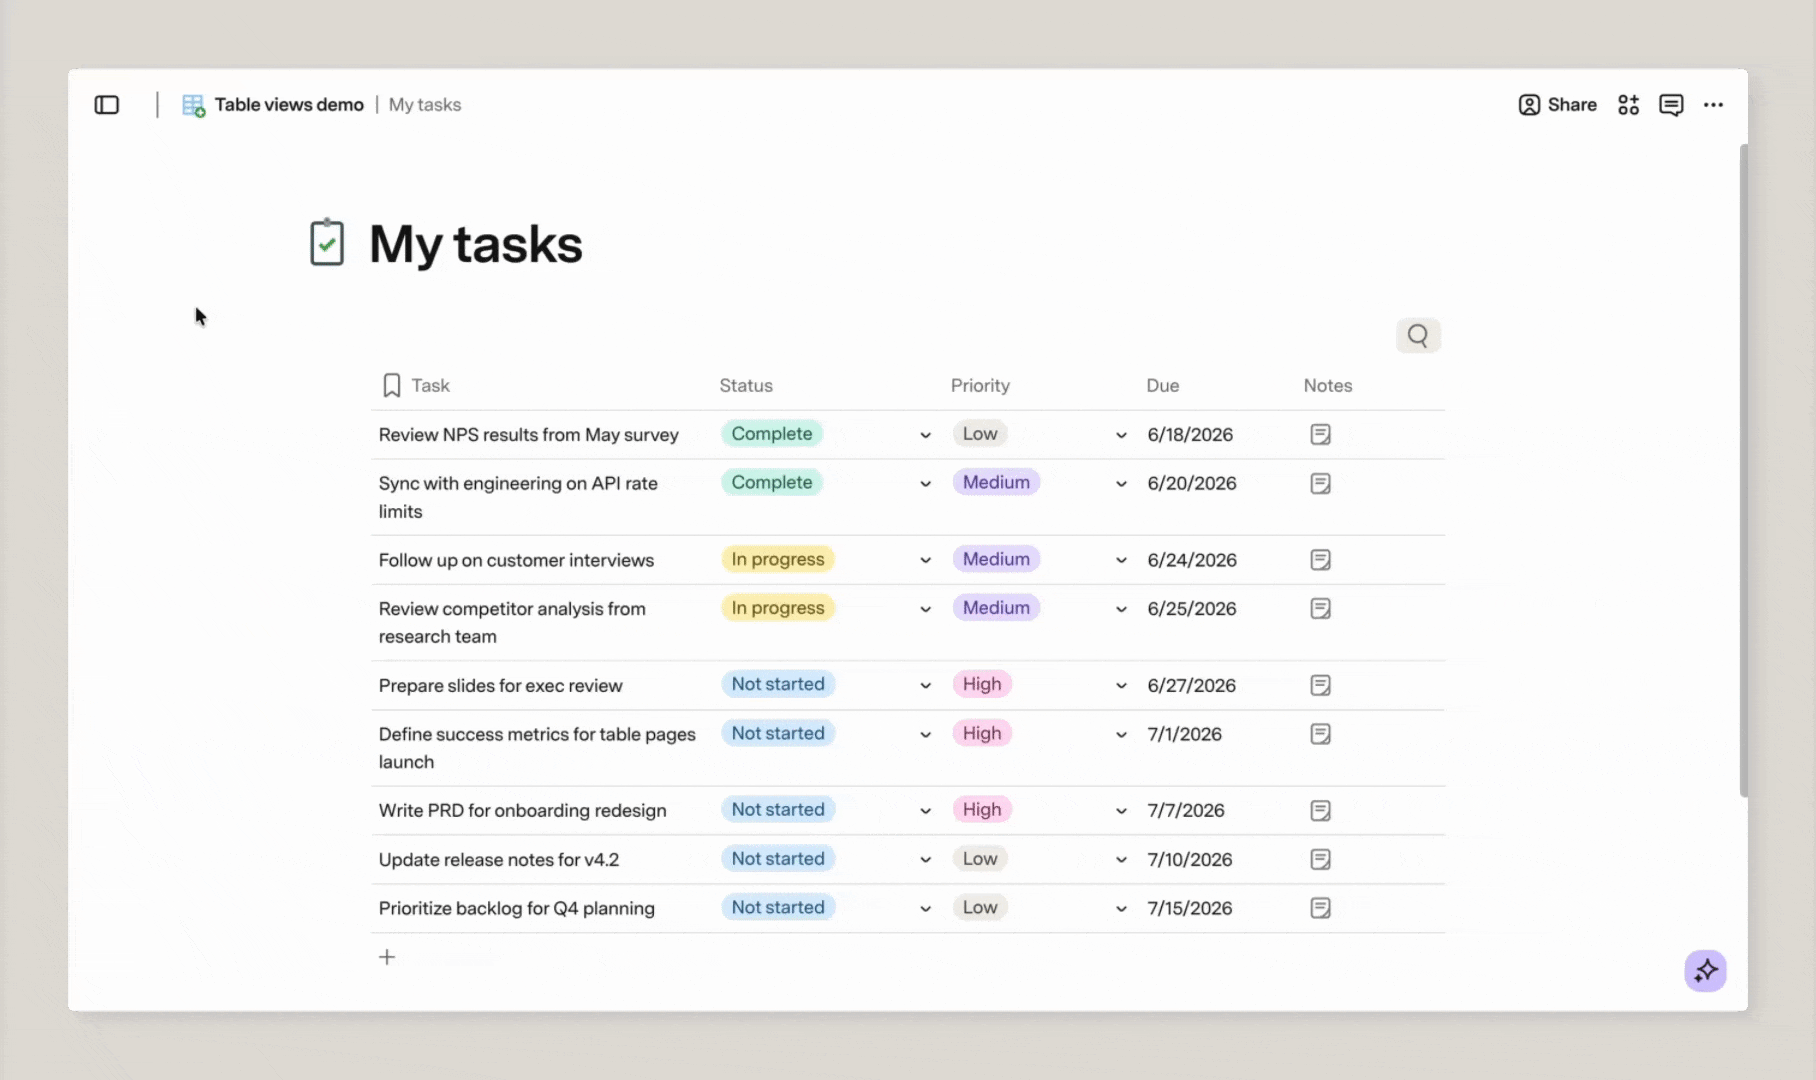Click the Notes column header
The height and width of the screenshot is (1080, 1816).
(1328, 386)
